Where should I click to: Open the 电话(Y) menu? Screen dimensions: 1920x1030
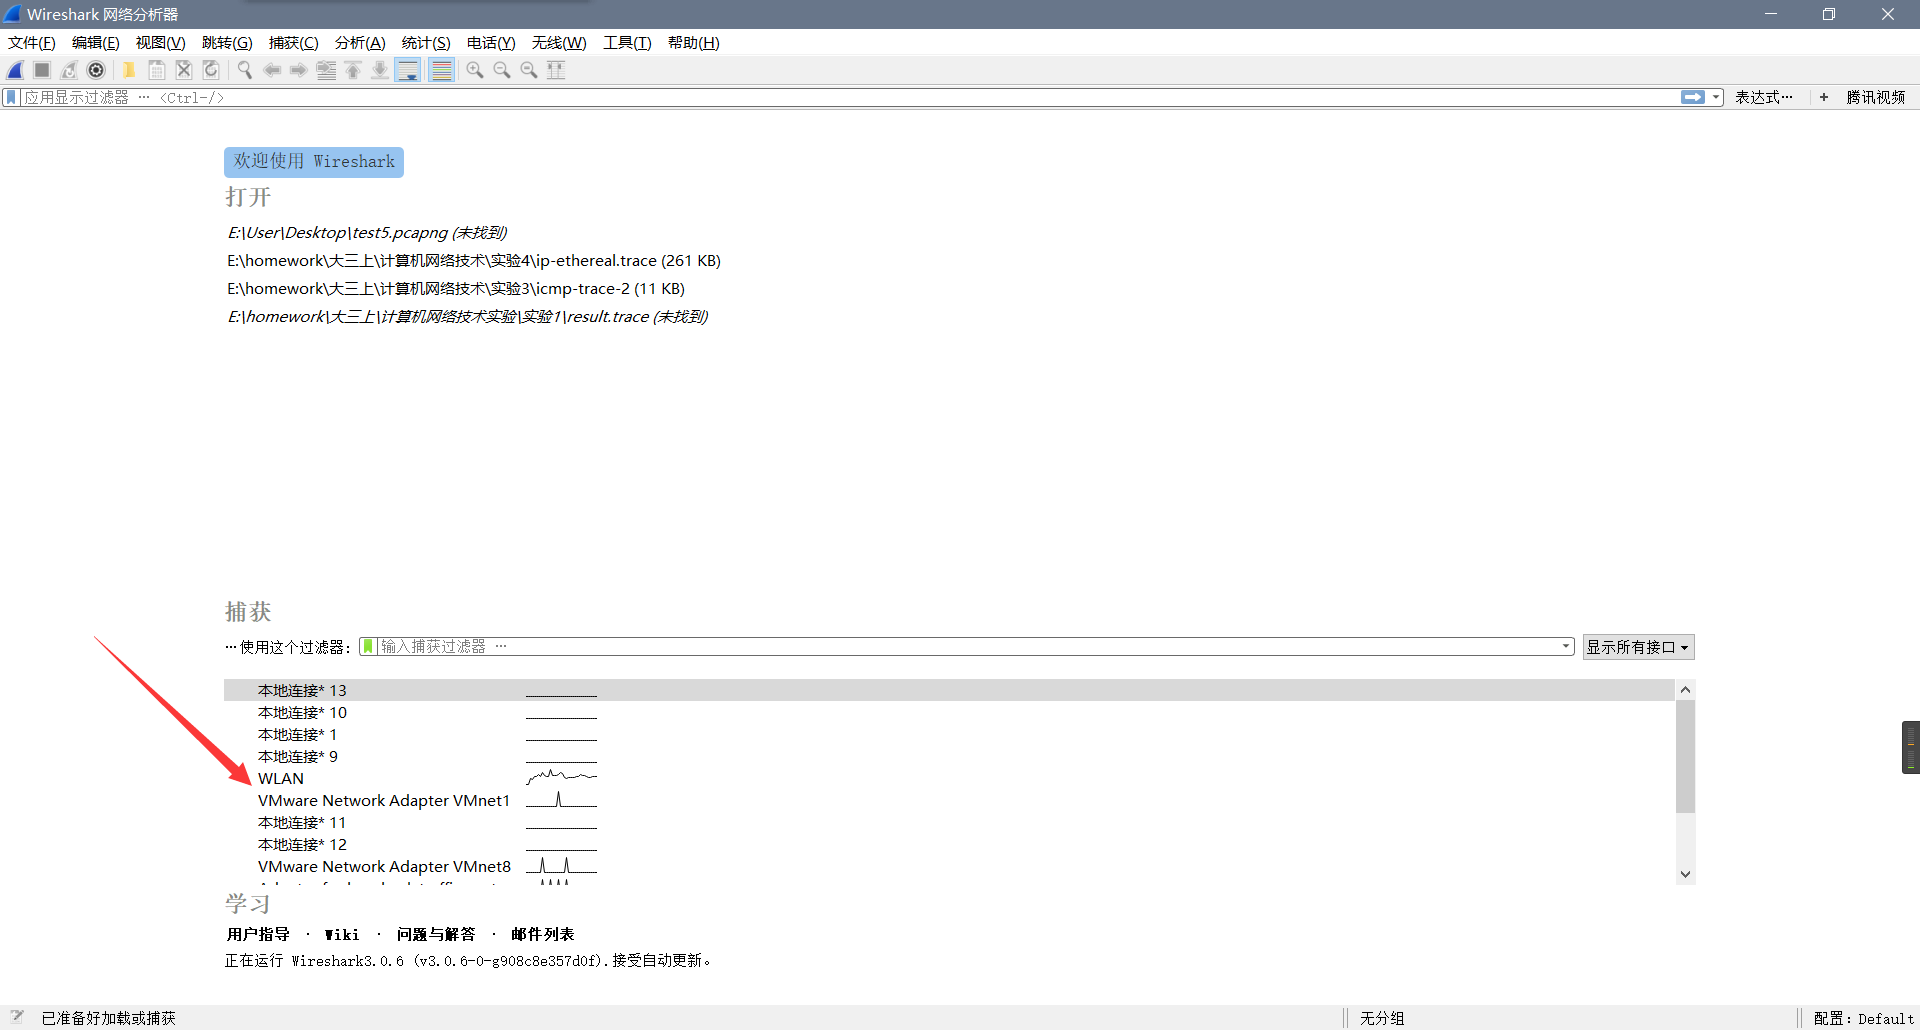point(491,43)
